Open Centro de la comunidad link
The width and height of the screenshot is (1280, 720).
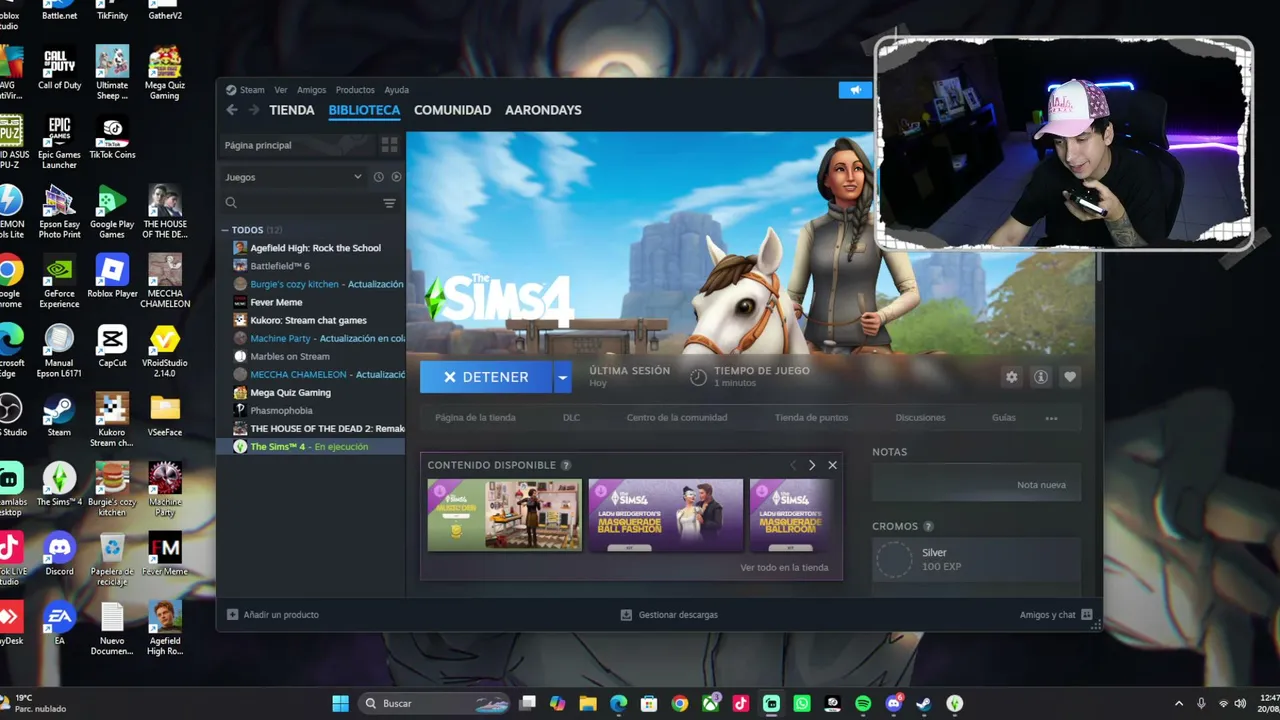click(x=677, y=418)
